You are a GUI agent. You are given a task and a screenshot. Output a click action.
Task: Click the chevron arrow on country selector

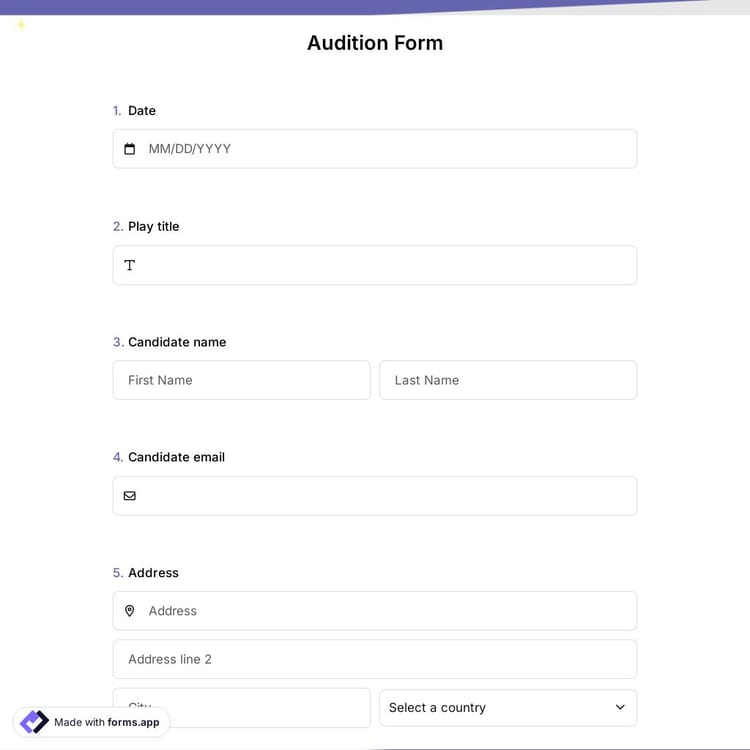pos(620,708)
